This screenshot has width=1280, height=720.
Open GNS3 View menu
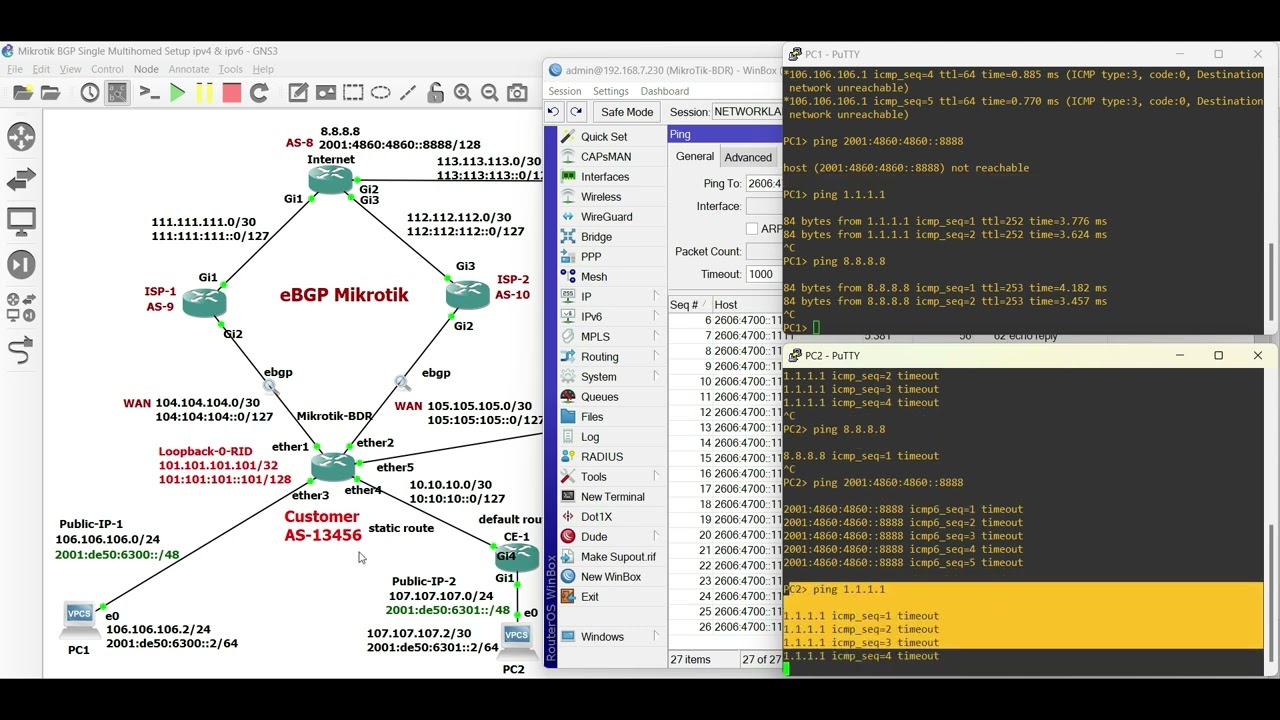click(70, 69)
